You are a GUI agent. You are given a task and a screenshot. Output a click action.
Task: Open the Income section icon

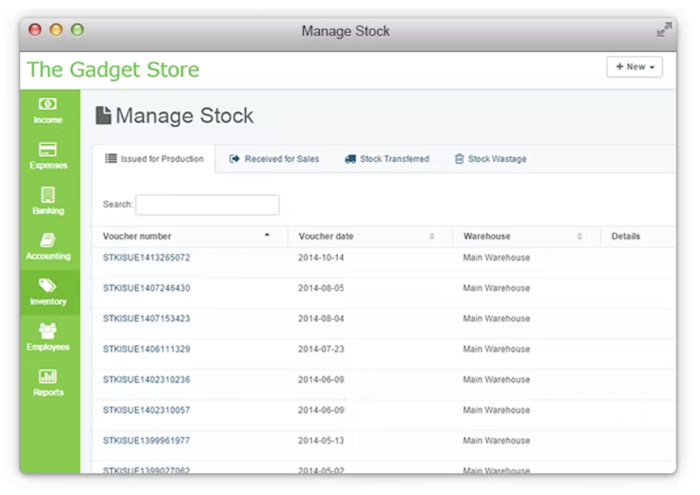tap(48, 104)
